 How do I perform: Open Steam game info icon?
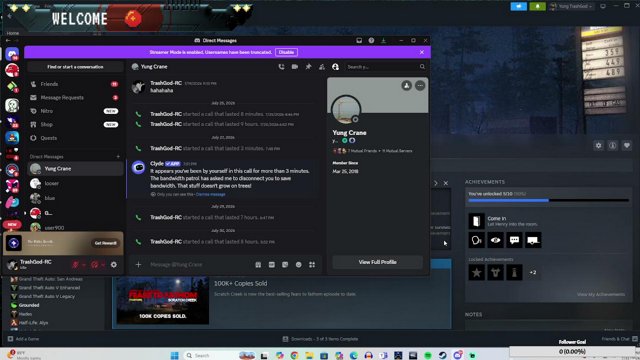click(613, 145)
